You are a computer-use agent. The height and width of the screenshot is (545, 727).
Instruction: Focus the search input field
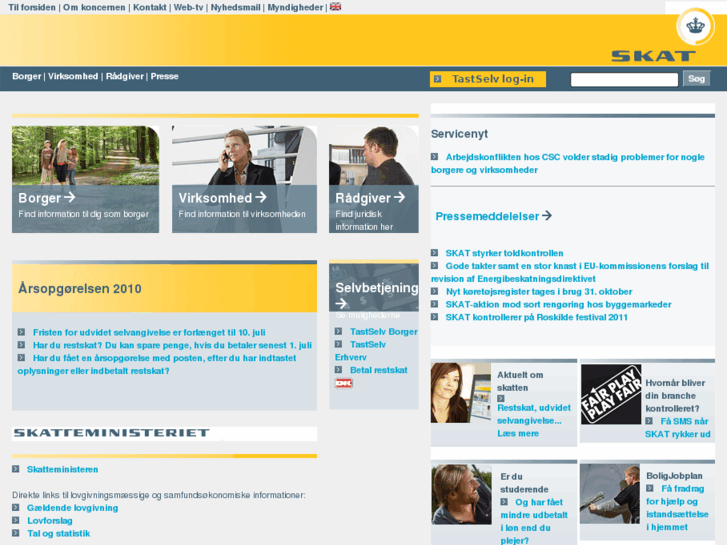(624, 80)
